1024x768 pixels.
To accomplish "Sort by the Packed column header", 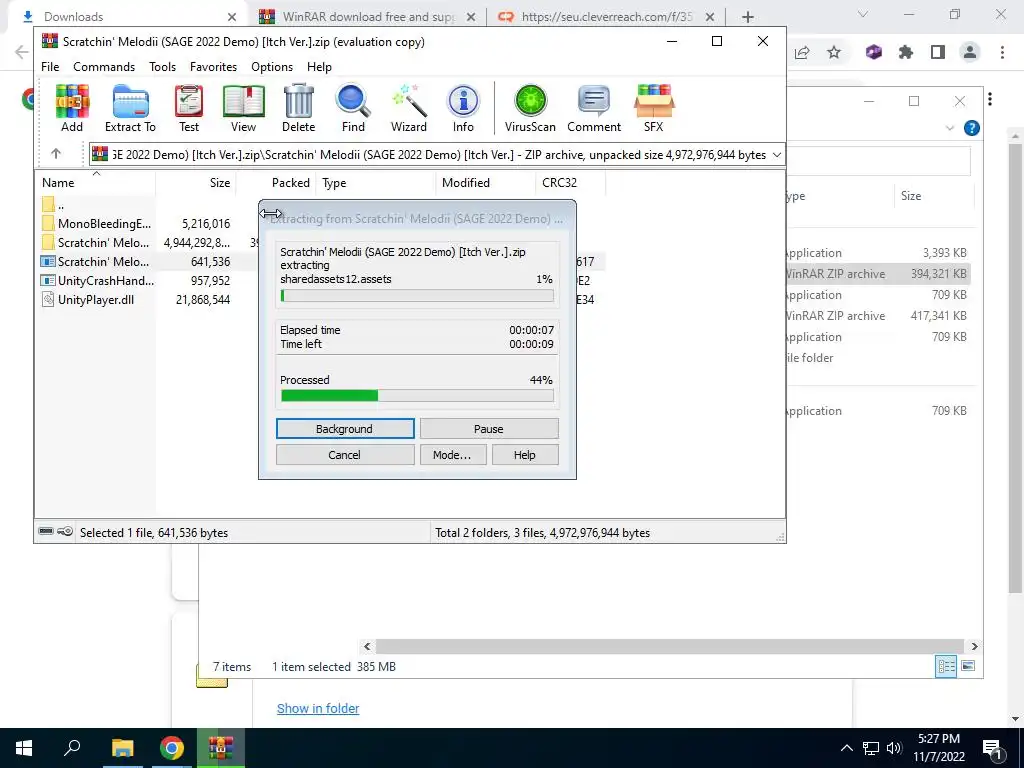I will coord(276,183).
